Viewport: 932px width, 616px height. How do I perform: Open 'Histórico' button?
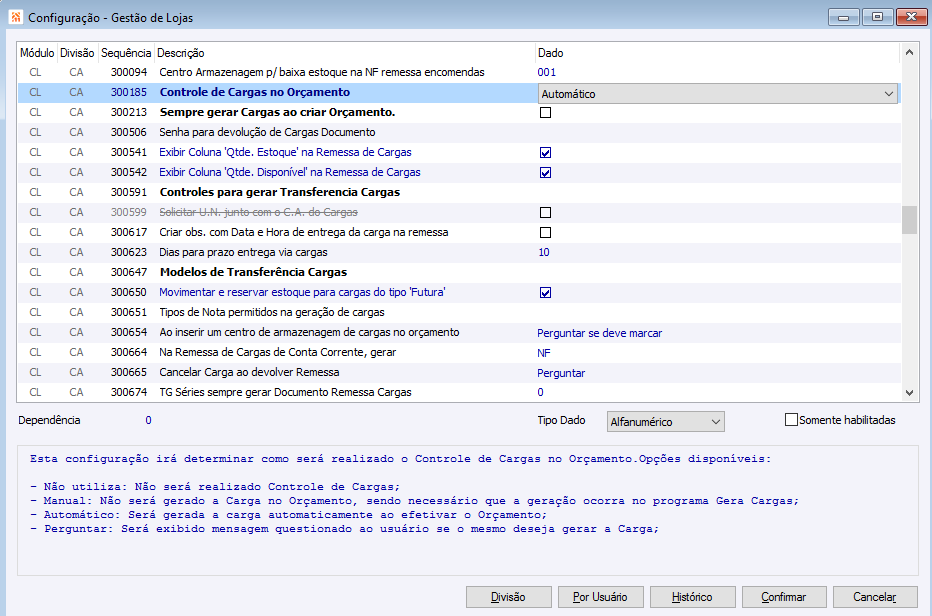(692, 597)
